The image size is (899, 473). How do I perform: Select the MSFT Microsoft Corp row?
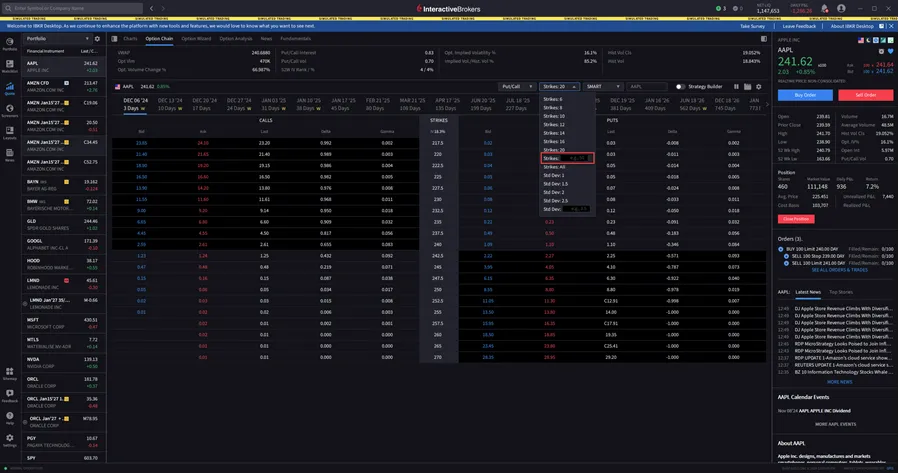click(62, 323)
